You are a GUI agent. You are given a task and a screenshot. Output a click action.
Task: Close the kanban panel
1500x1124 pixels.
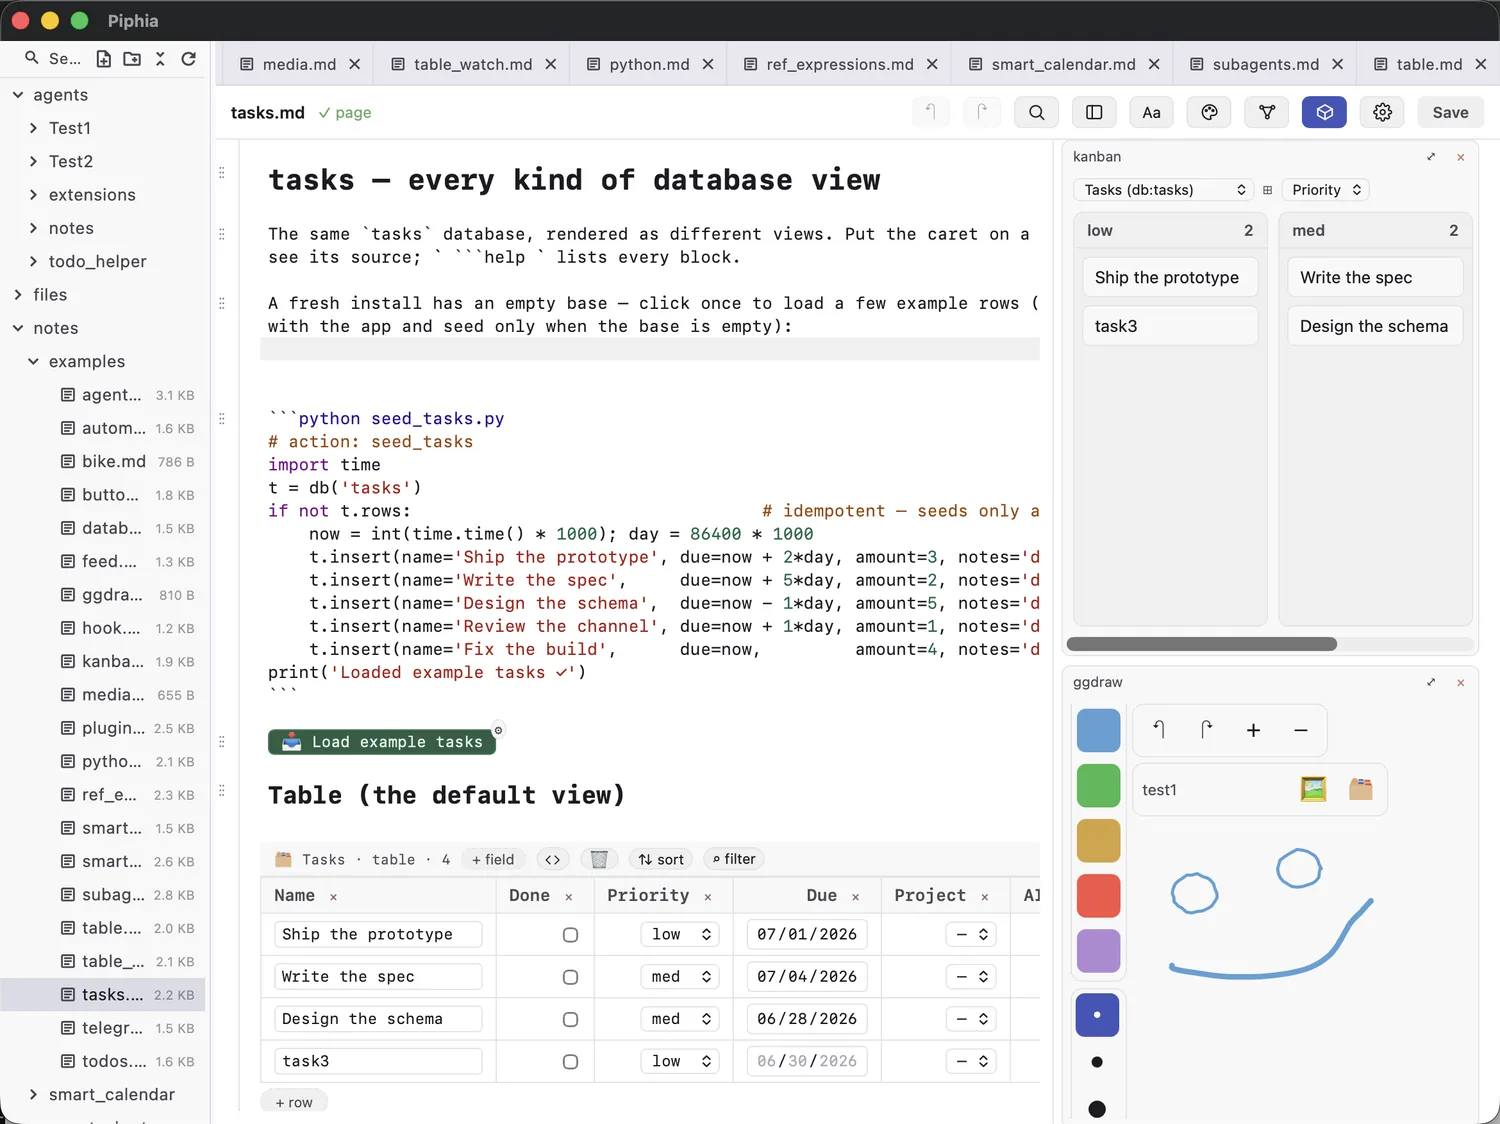coord(1461,157)
